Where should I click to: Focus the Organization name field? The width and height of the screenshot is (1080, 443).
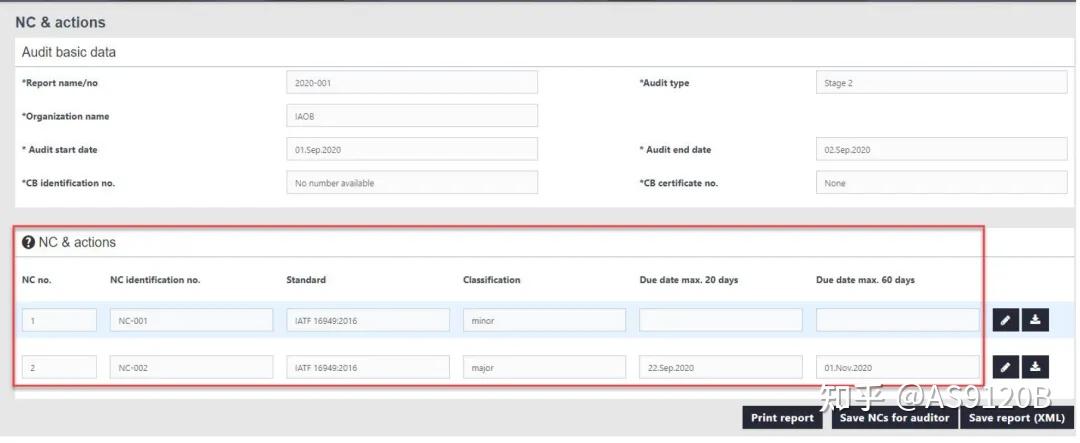[411, 116]
